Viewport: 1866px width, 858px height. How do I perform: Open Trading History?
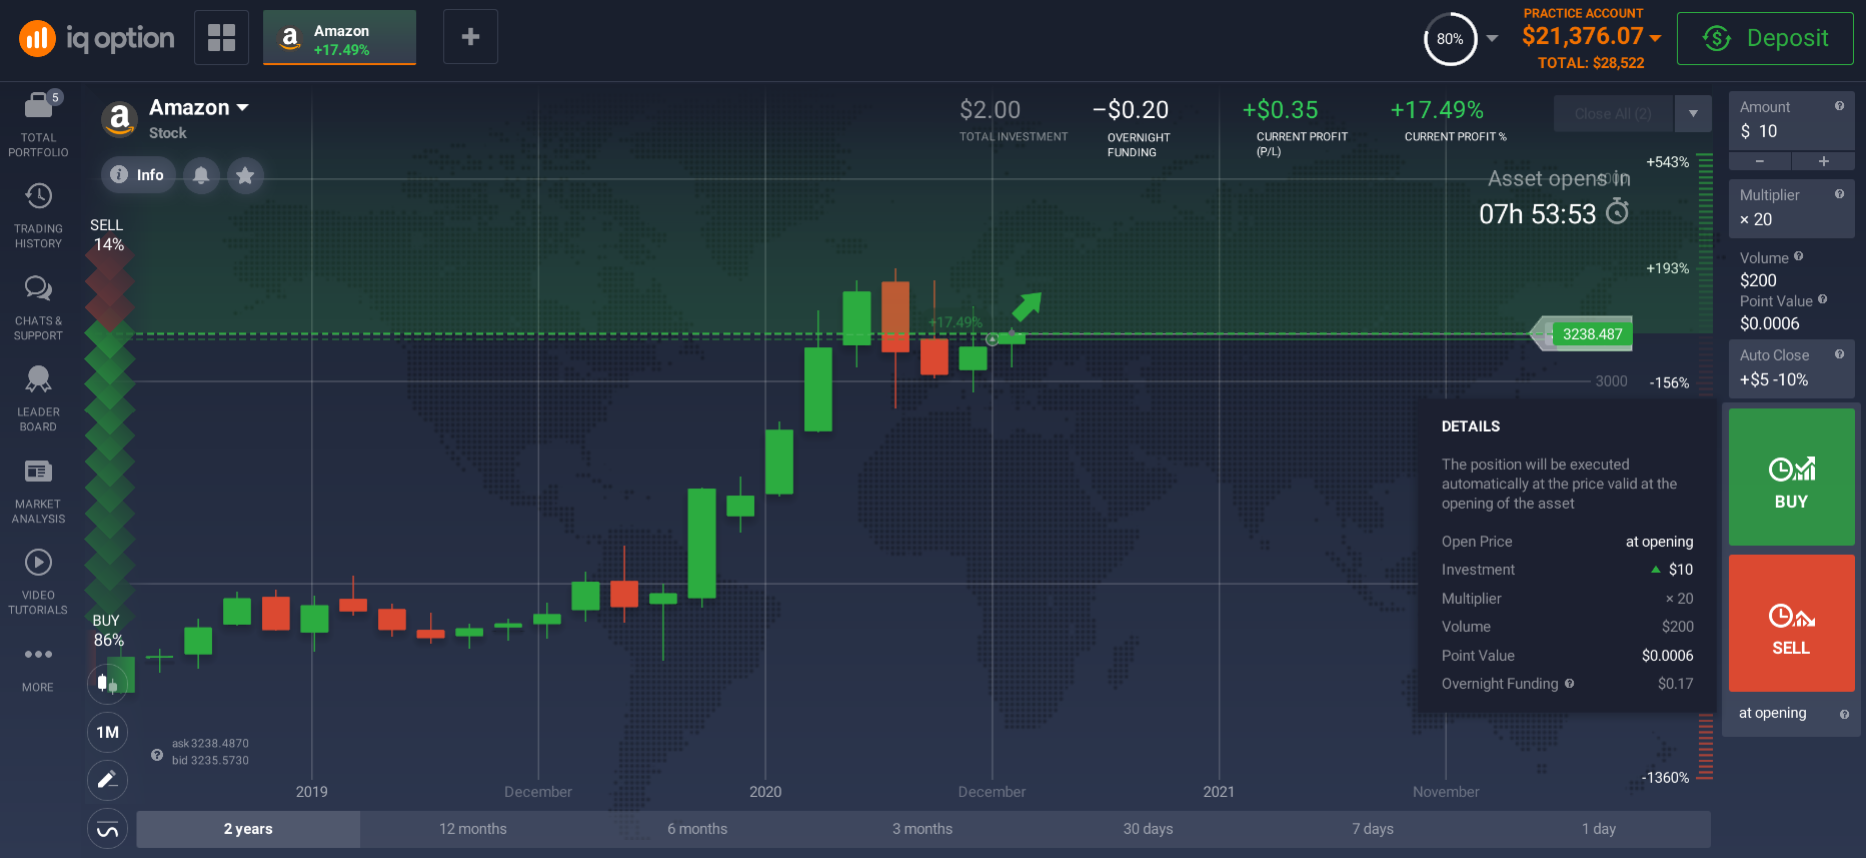coord(38,216)
